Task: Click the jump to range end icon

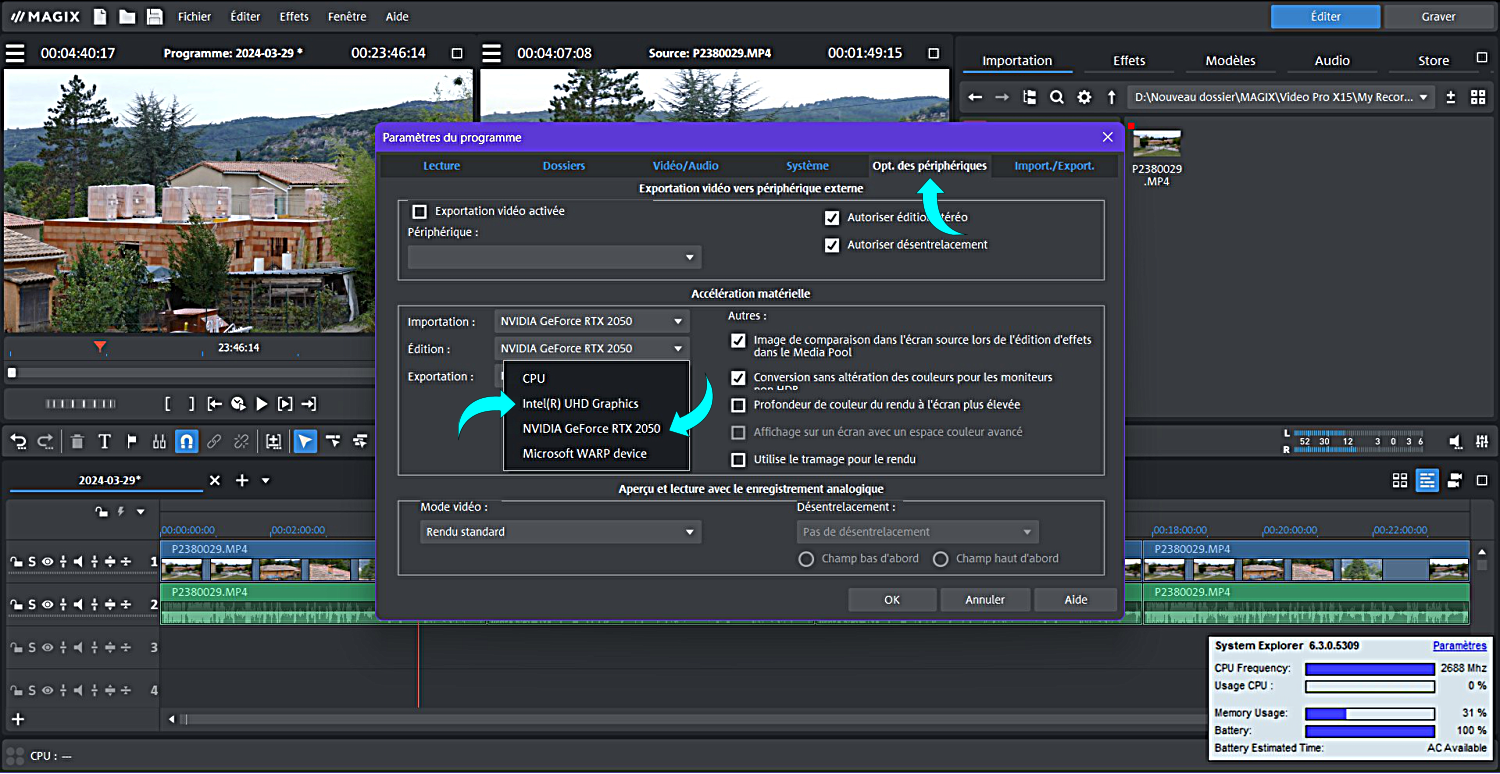Action: click(309, 404)
